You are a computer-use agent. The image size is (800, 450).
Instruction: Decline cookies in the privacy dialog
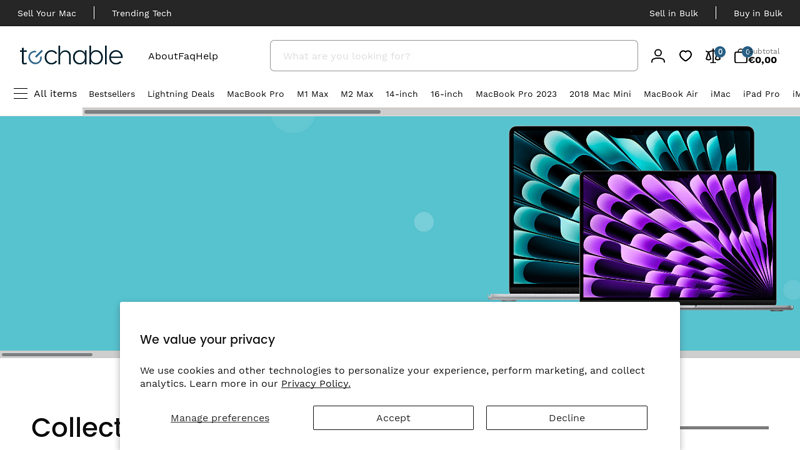(567, 418)
